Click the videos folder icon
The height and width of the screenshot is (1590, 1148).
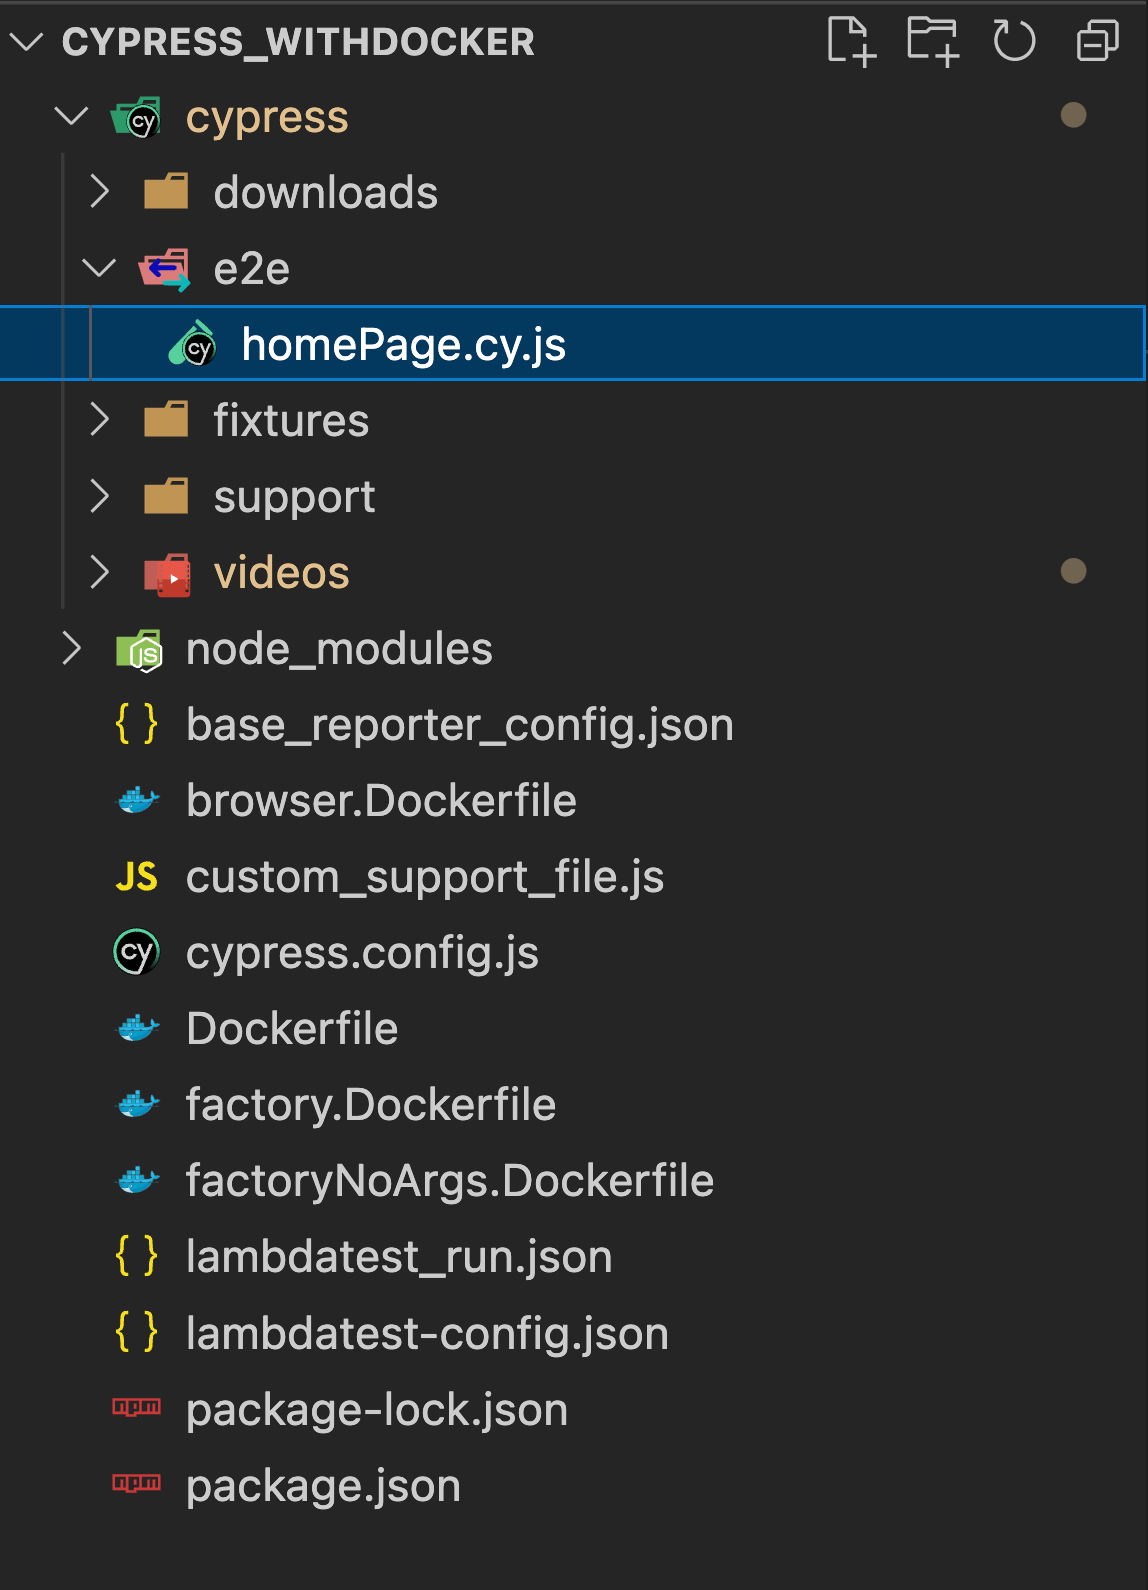167,574
